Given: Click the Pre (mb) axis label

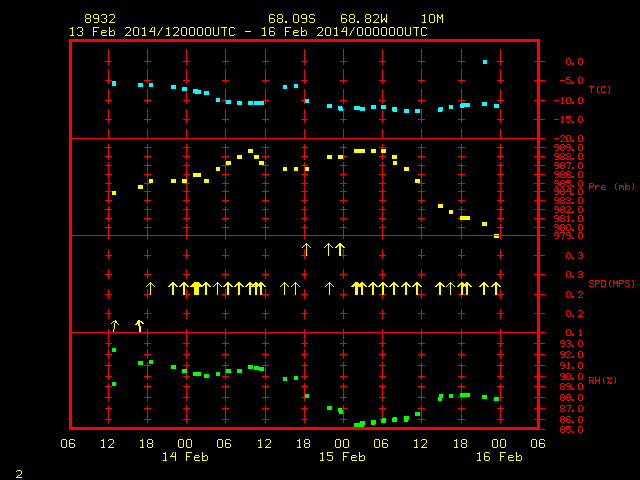Looking at the screenshot, I should 611,187.
